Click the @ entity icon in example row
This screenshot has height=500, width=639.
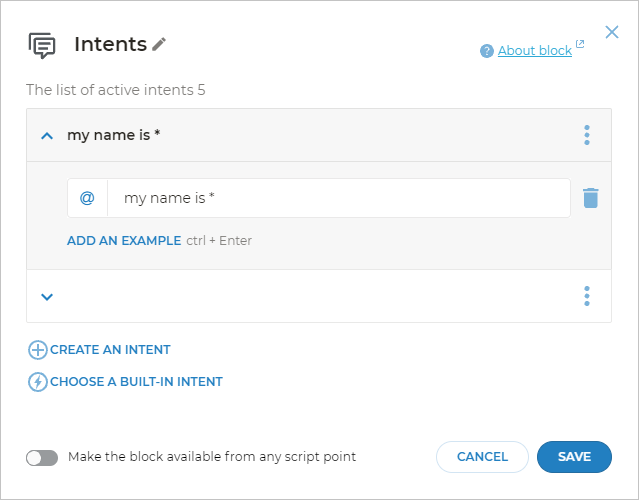tap(87, 198)
